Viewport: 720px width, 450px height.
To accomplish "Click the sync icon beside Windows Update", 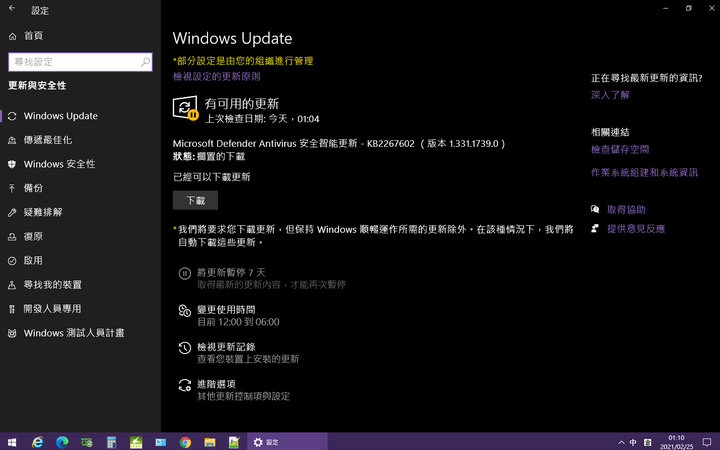I will (12, 116).
